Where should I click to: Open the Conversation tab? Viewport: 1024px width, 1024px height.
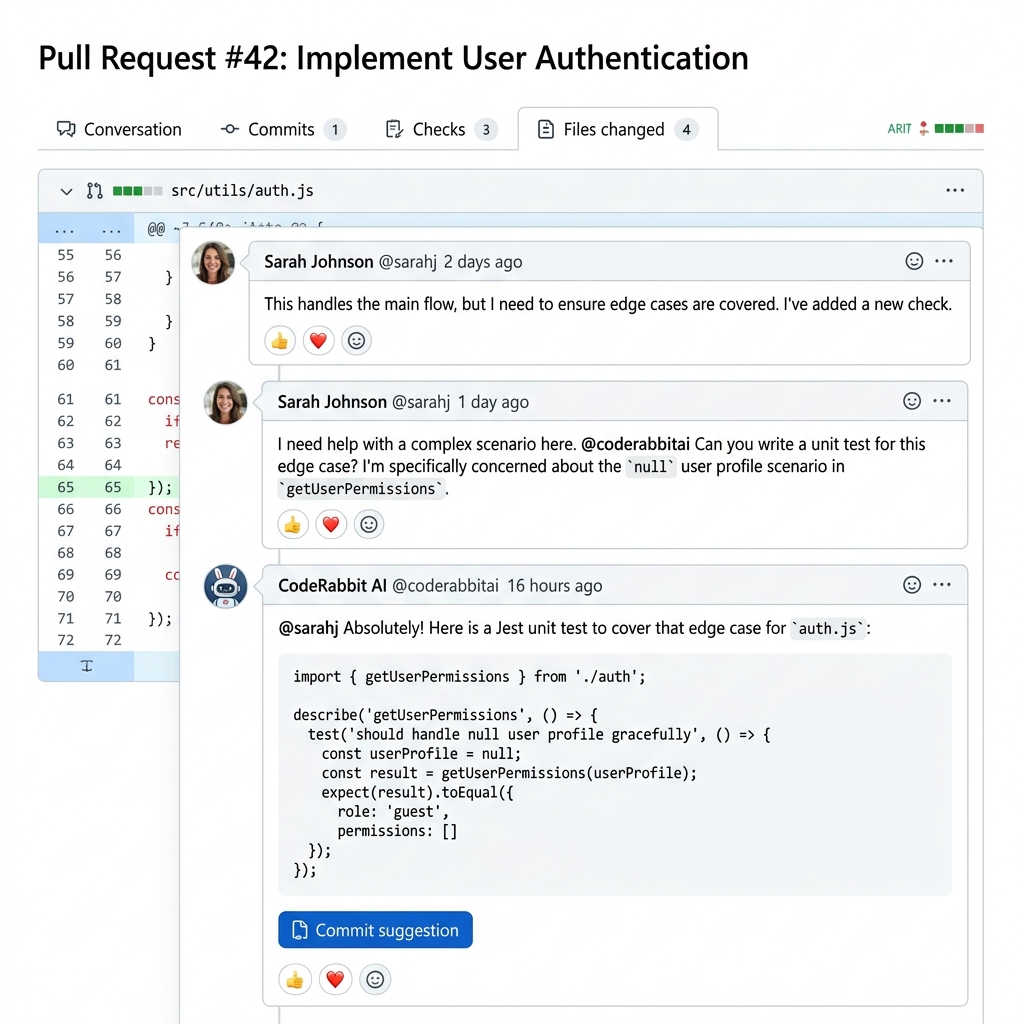click(119, 129)
